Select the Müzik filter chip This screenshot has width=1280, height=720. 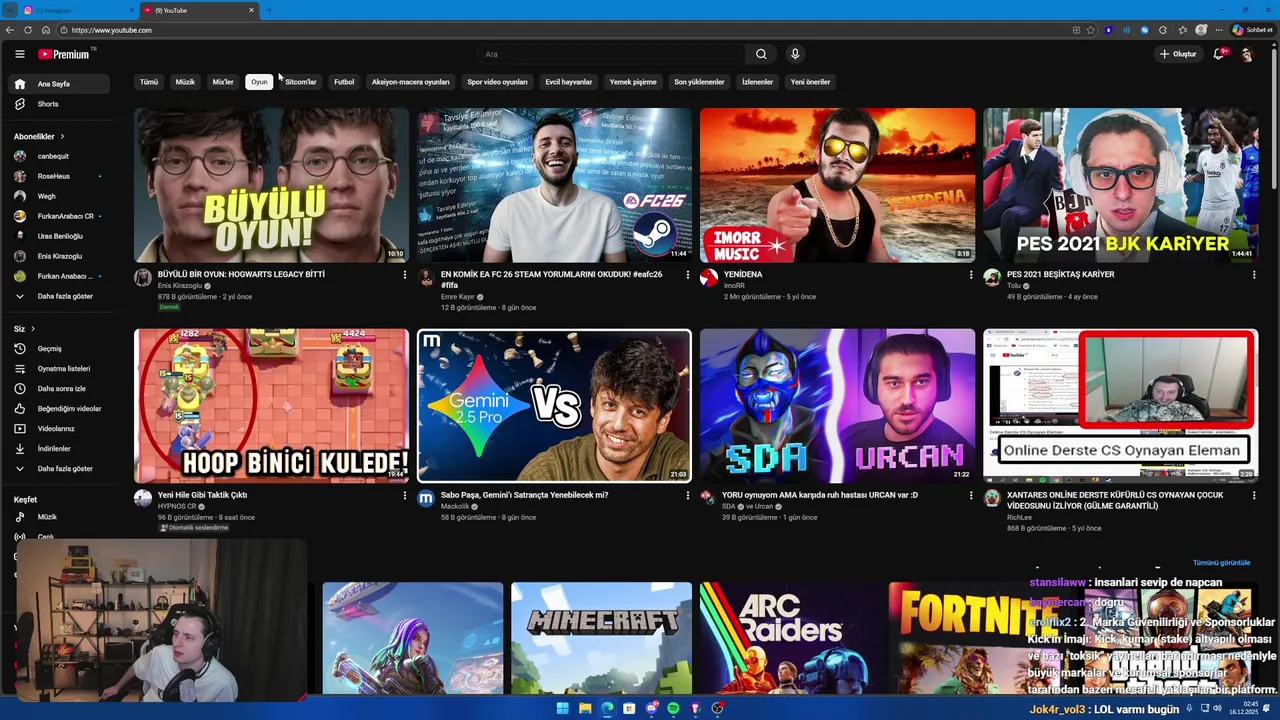pos(185,82)
